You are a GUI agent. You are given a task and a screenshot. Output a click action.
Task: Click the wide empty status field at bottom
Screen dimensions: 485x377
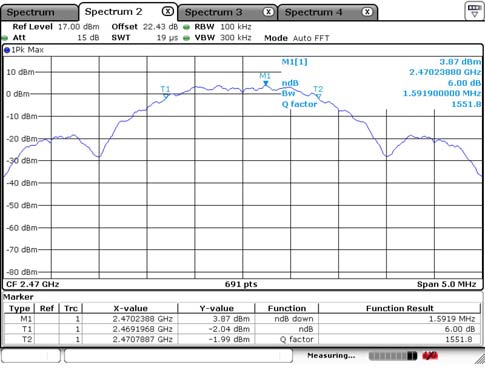(x=178, y=356)
